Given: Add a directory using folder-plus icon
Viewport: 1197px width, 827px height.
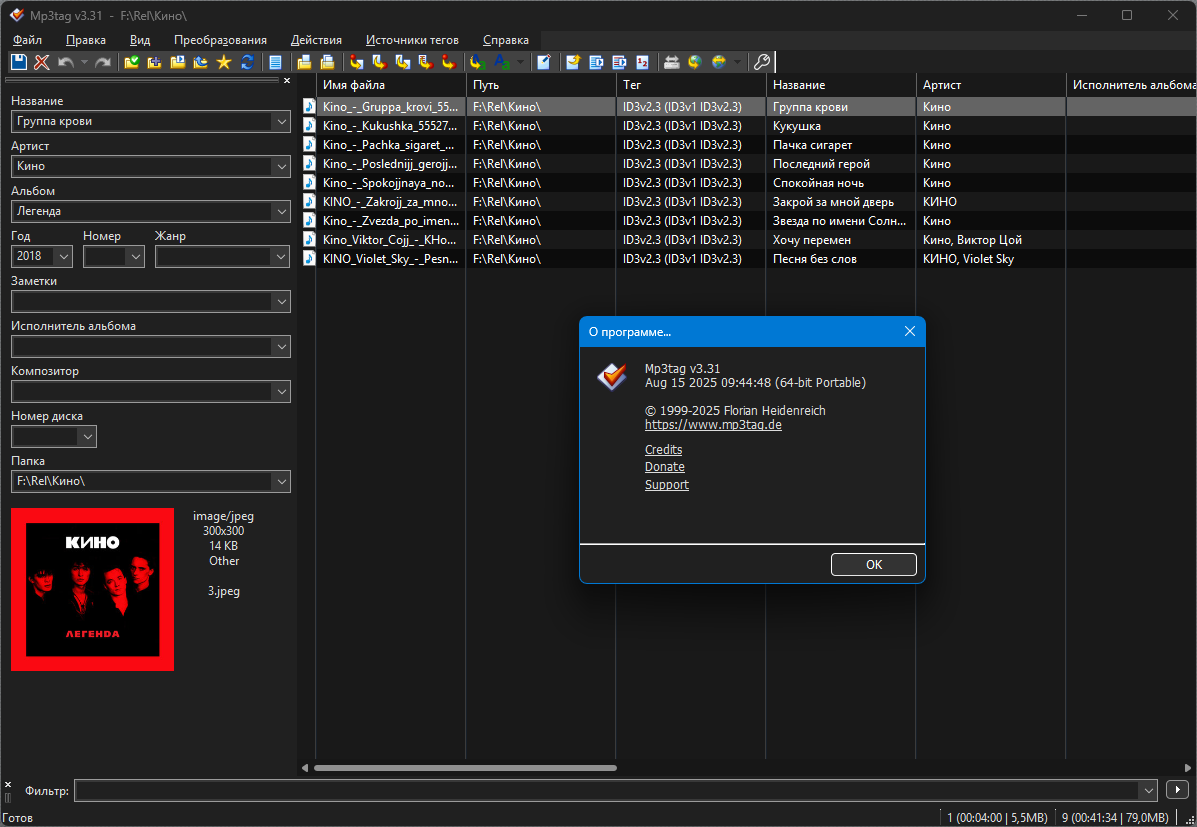Looking at the screenshot, I should (x=155, y=63).
